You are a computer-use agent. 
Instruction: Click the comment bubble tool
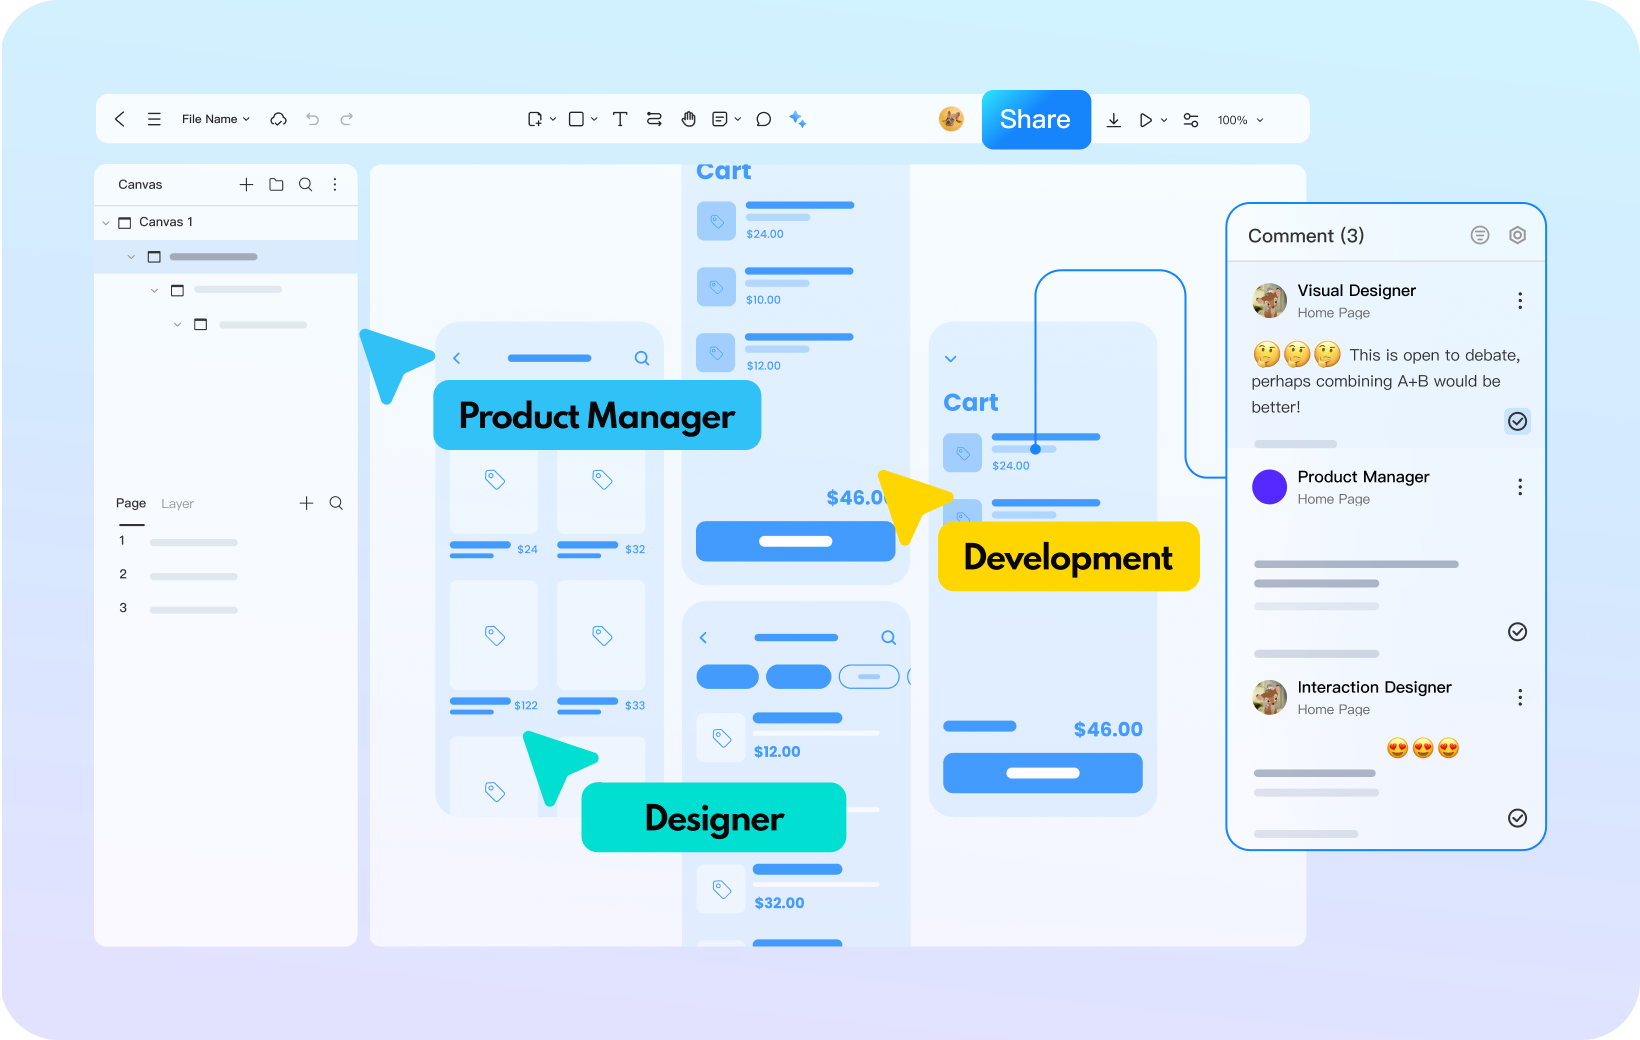(x=763, y=119)
